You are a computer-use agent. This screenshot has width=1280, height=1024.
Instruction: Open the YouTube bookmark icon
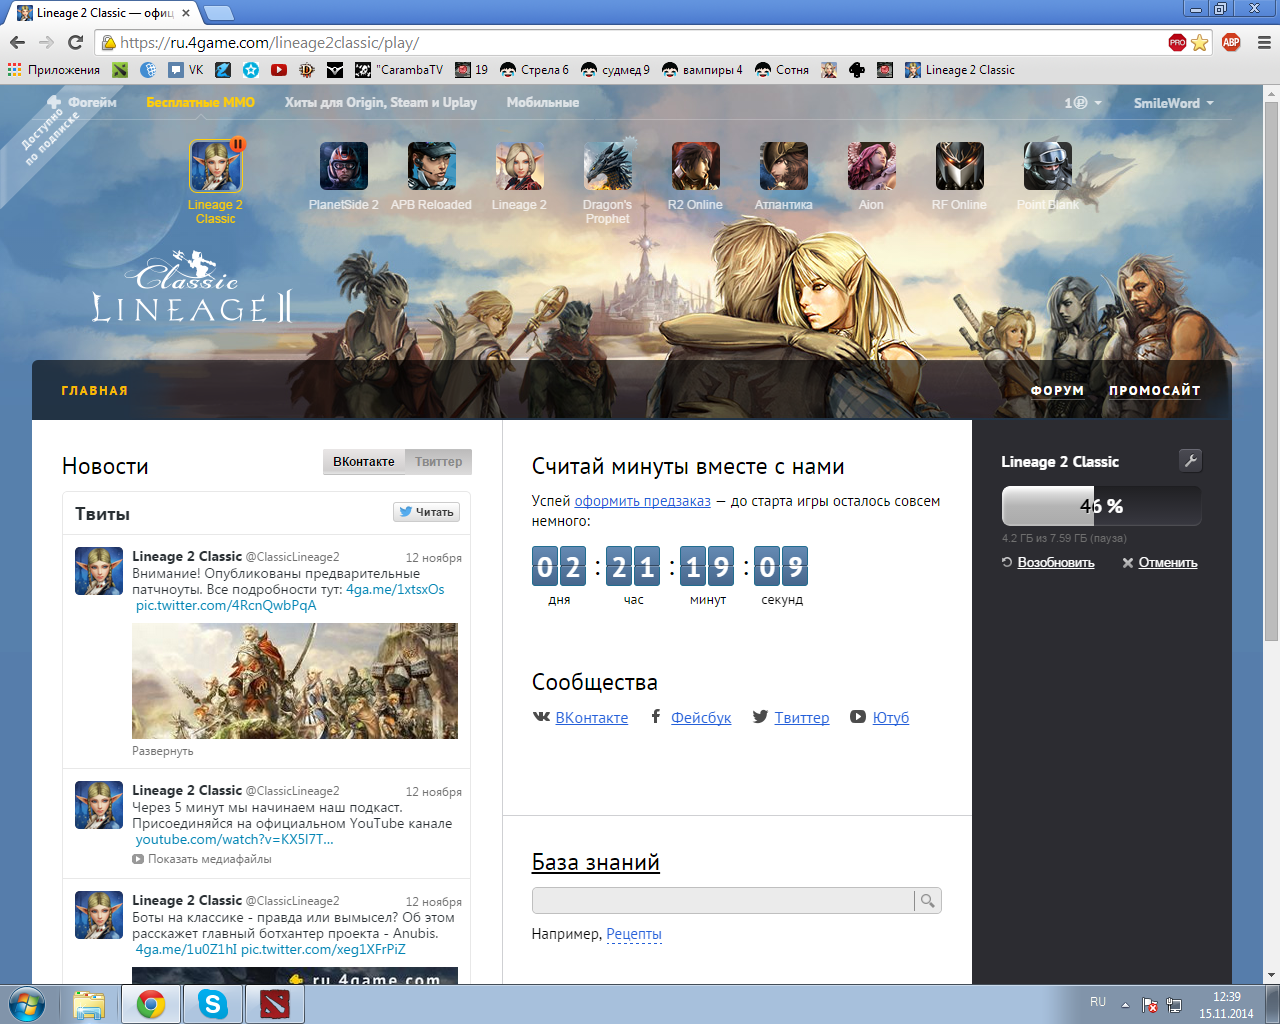279,70
